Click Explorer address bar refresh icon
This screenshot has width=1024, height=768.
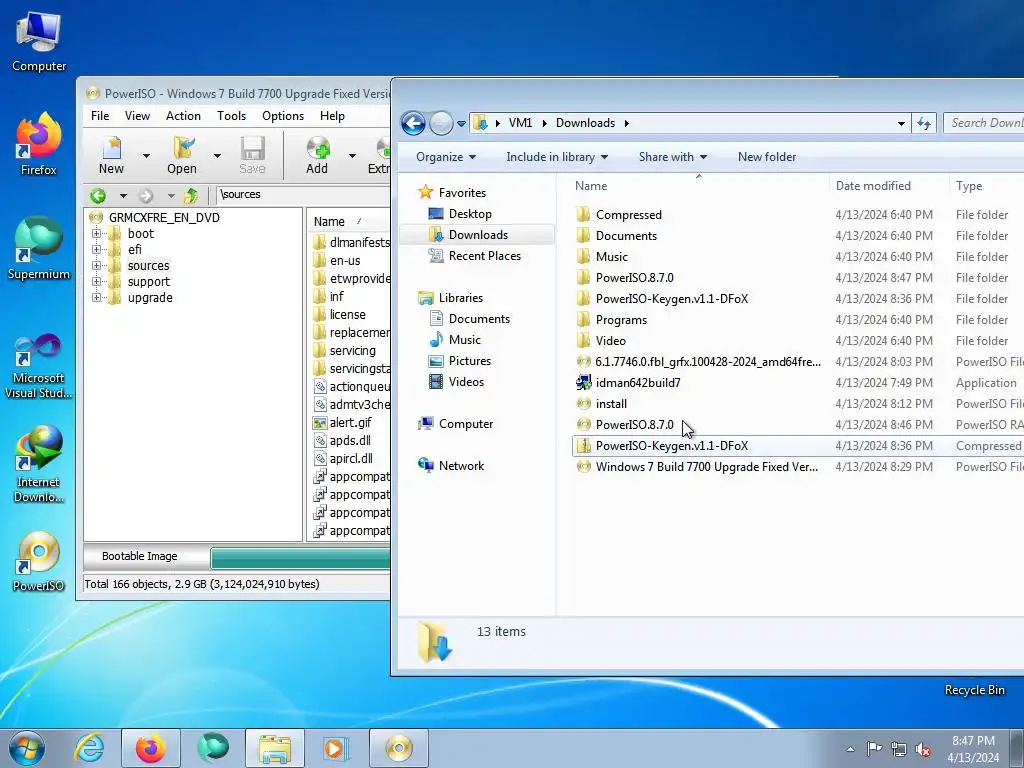(924, 123)
